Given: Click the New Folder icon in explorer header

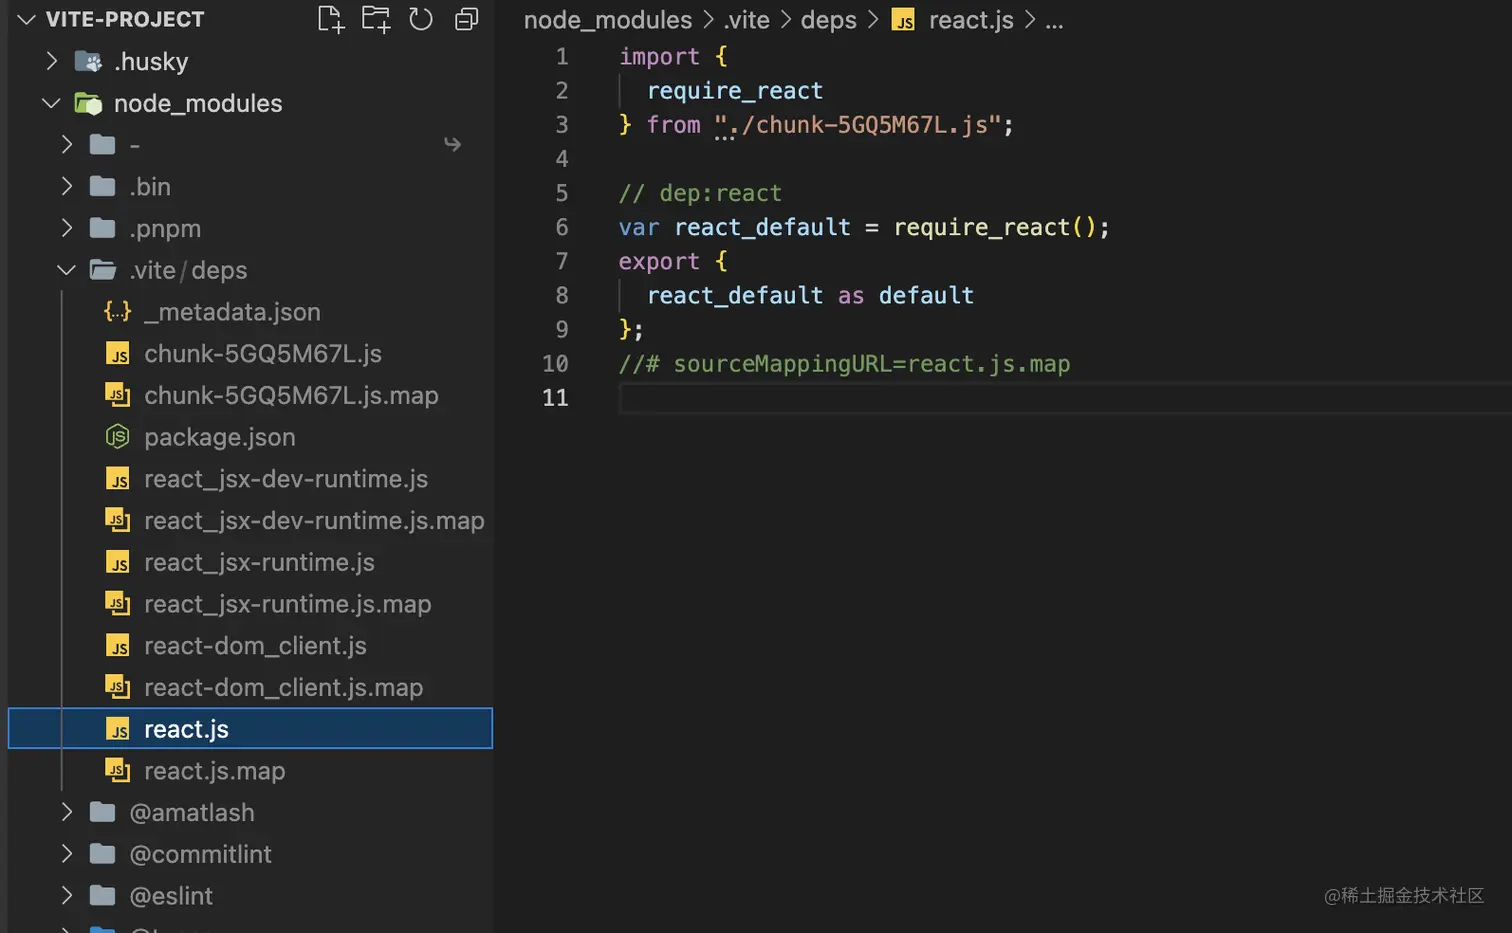Looking at the screenshot, I should [376, 19].
